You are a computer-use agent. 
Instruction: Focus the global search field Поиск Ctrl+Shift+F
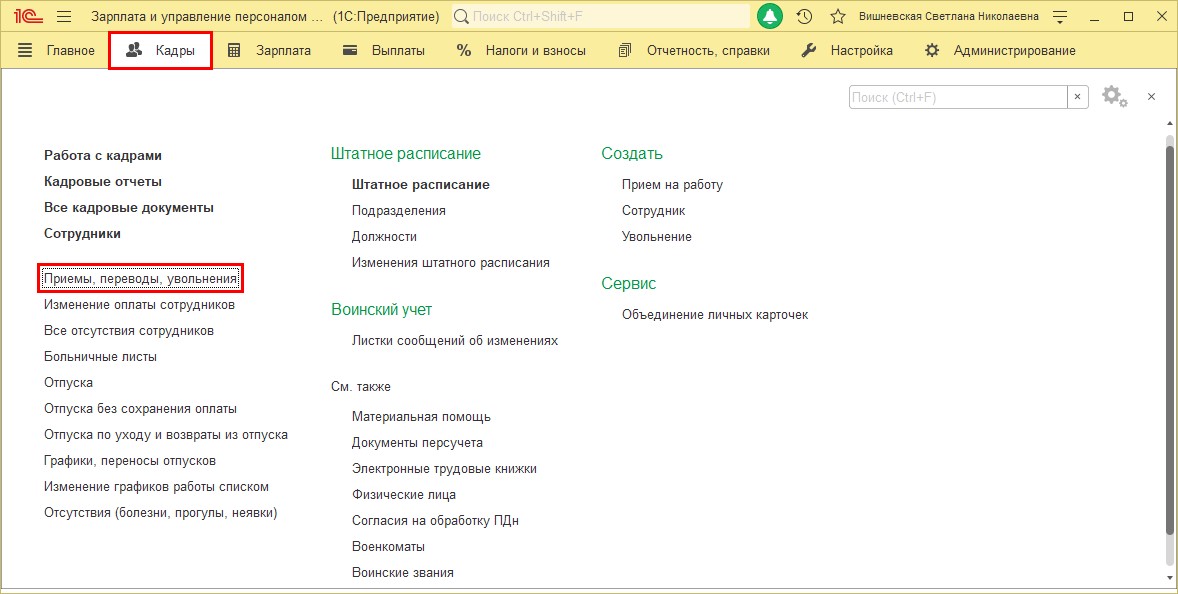click(x=601, y=17)
